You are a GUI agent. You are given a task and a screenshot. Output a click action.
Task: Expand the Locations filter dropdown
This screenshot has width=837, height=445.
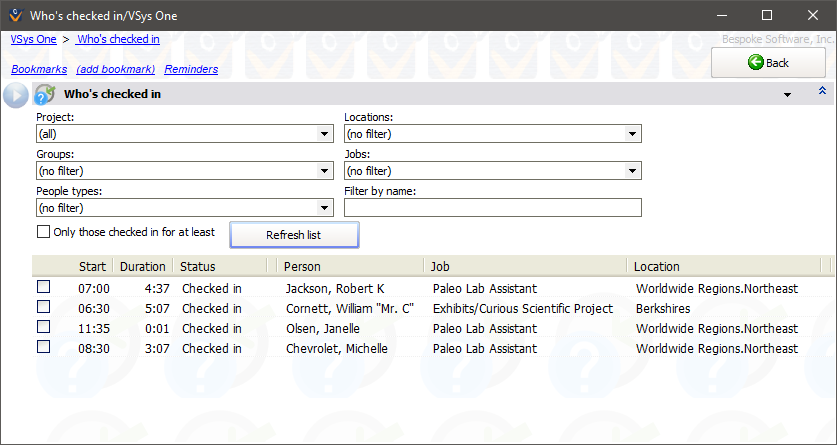tap(492, 134)
